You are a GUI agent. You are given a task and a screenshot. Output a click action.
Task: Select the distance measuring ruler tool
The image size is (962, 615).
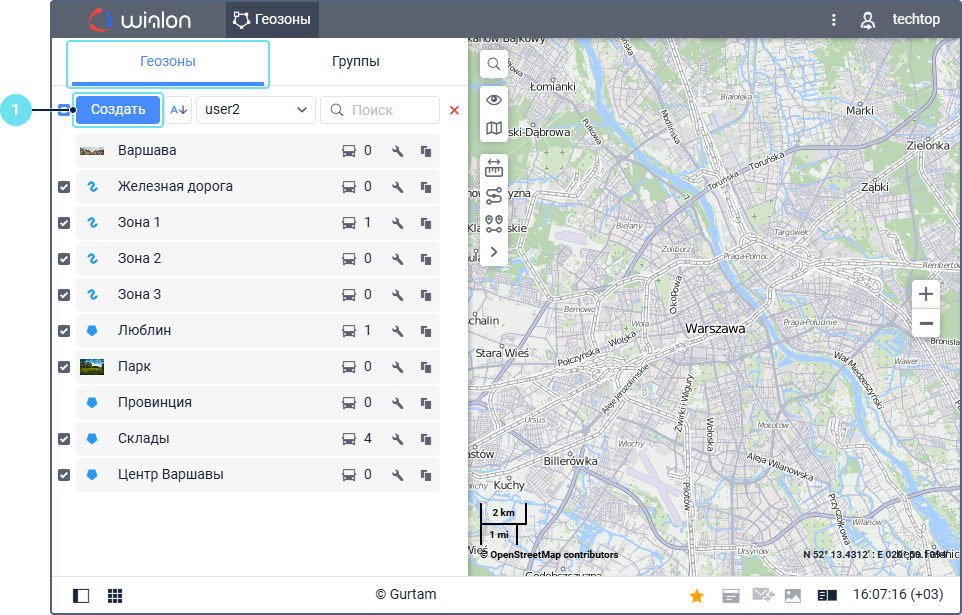pyautogui.click(x=494, y=169)
